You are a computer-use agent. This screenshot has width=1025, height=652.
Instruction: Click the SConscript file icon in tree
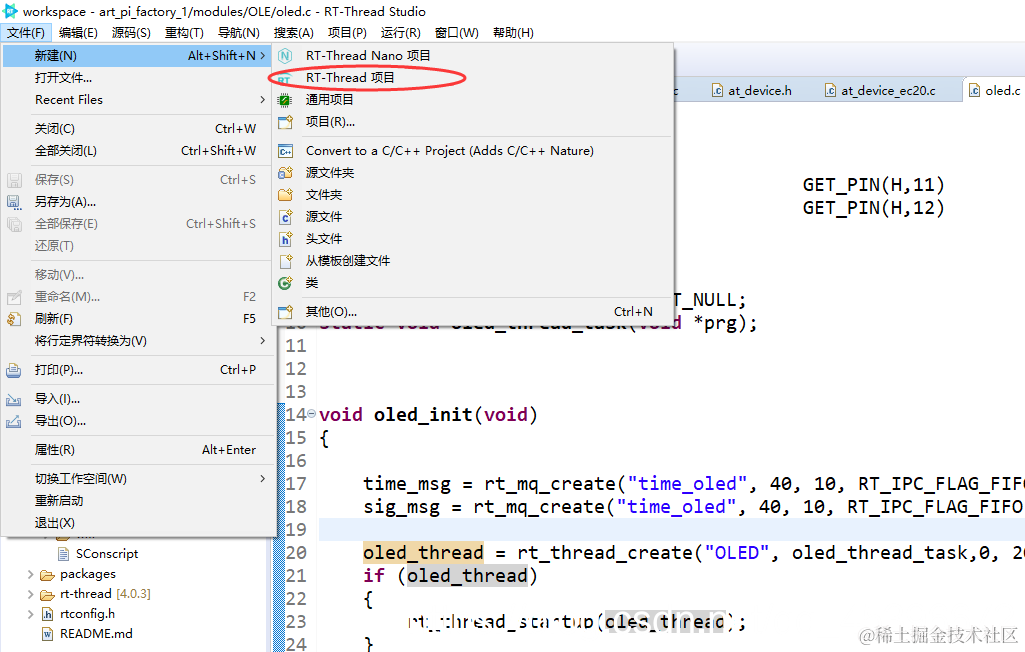(63, 555)
